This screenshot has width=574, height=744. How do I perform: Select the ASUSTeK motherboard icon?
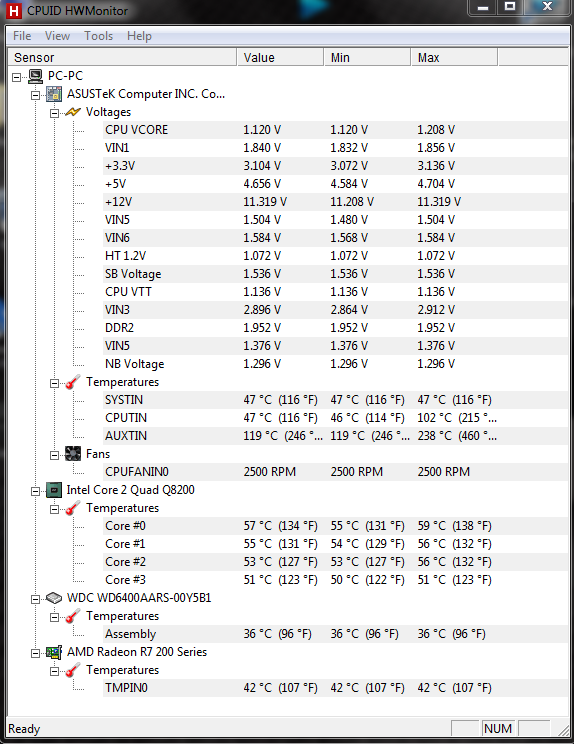[x=54, y=94]
